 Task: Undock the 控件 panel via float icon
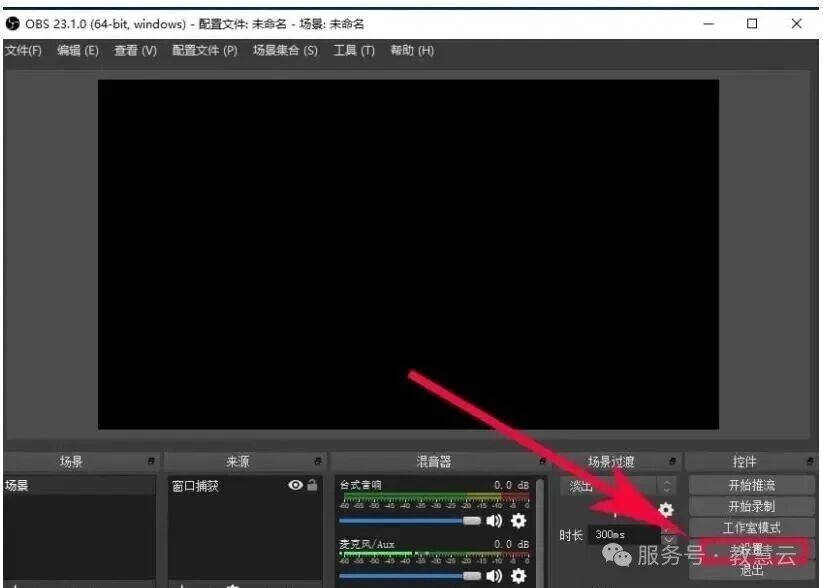click(809, 462)
